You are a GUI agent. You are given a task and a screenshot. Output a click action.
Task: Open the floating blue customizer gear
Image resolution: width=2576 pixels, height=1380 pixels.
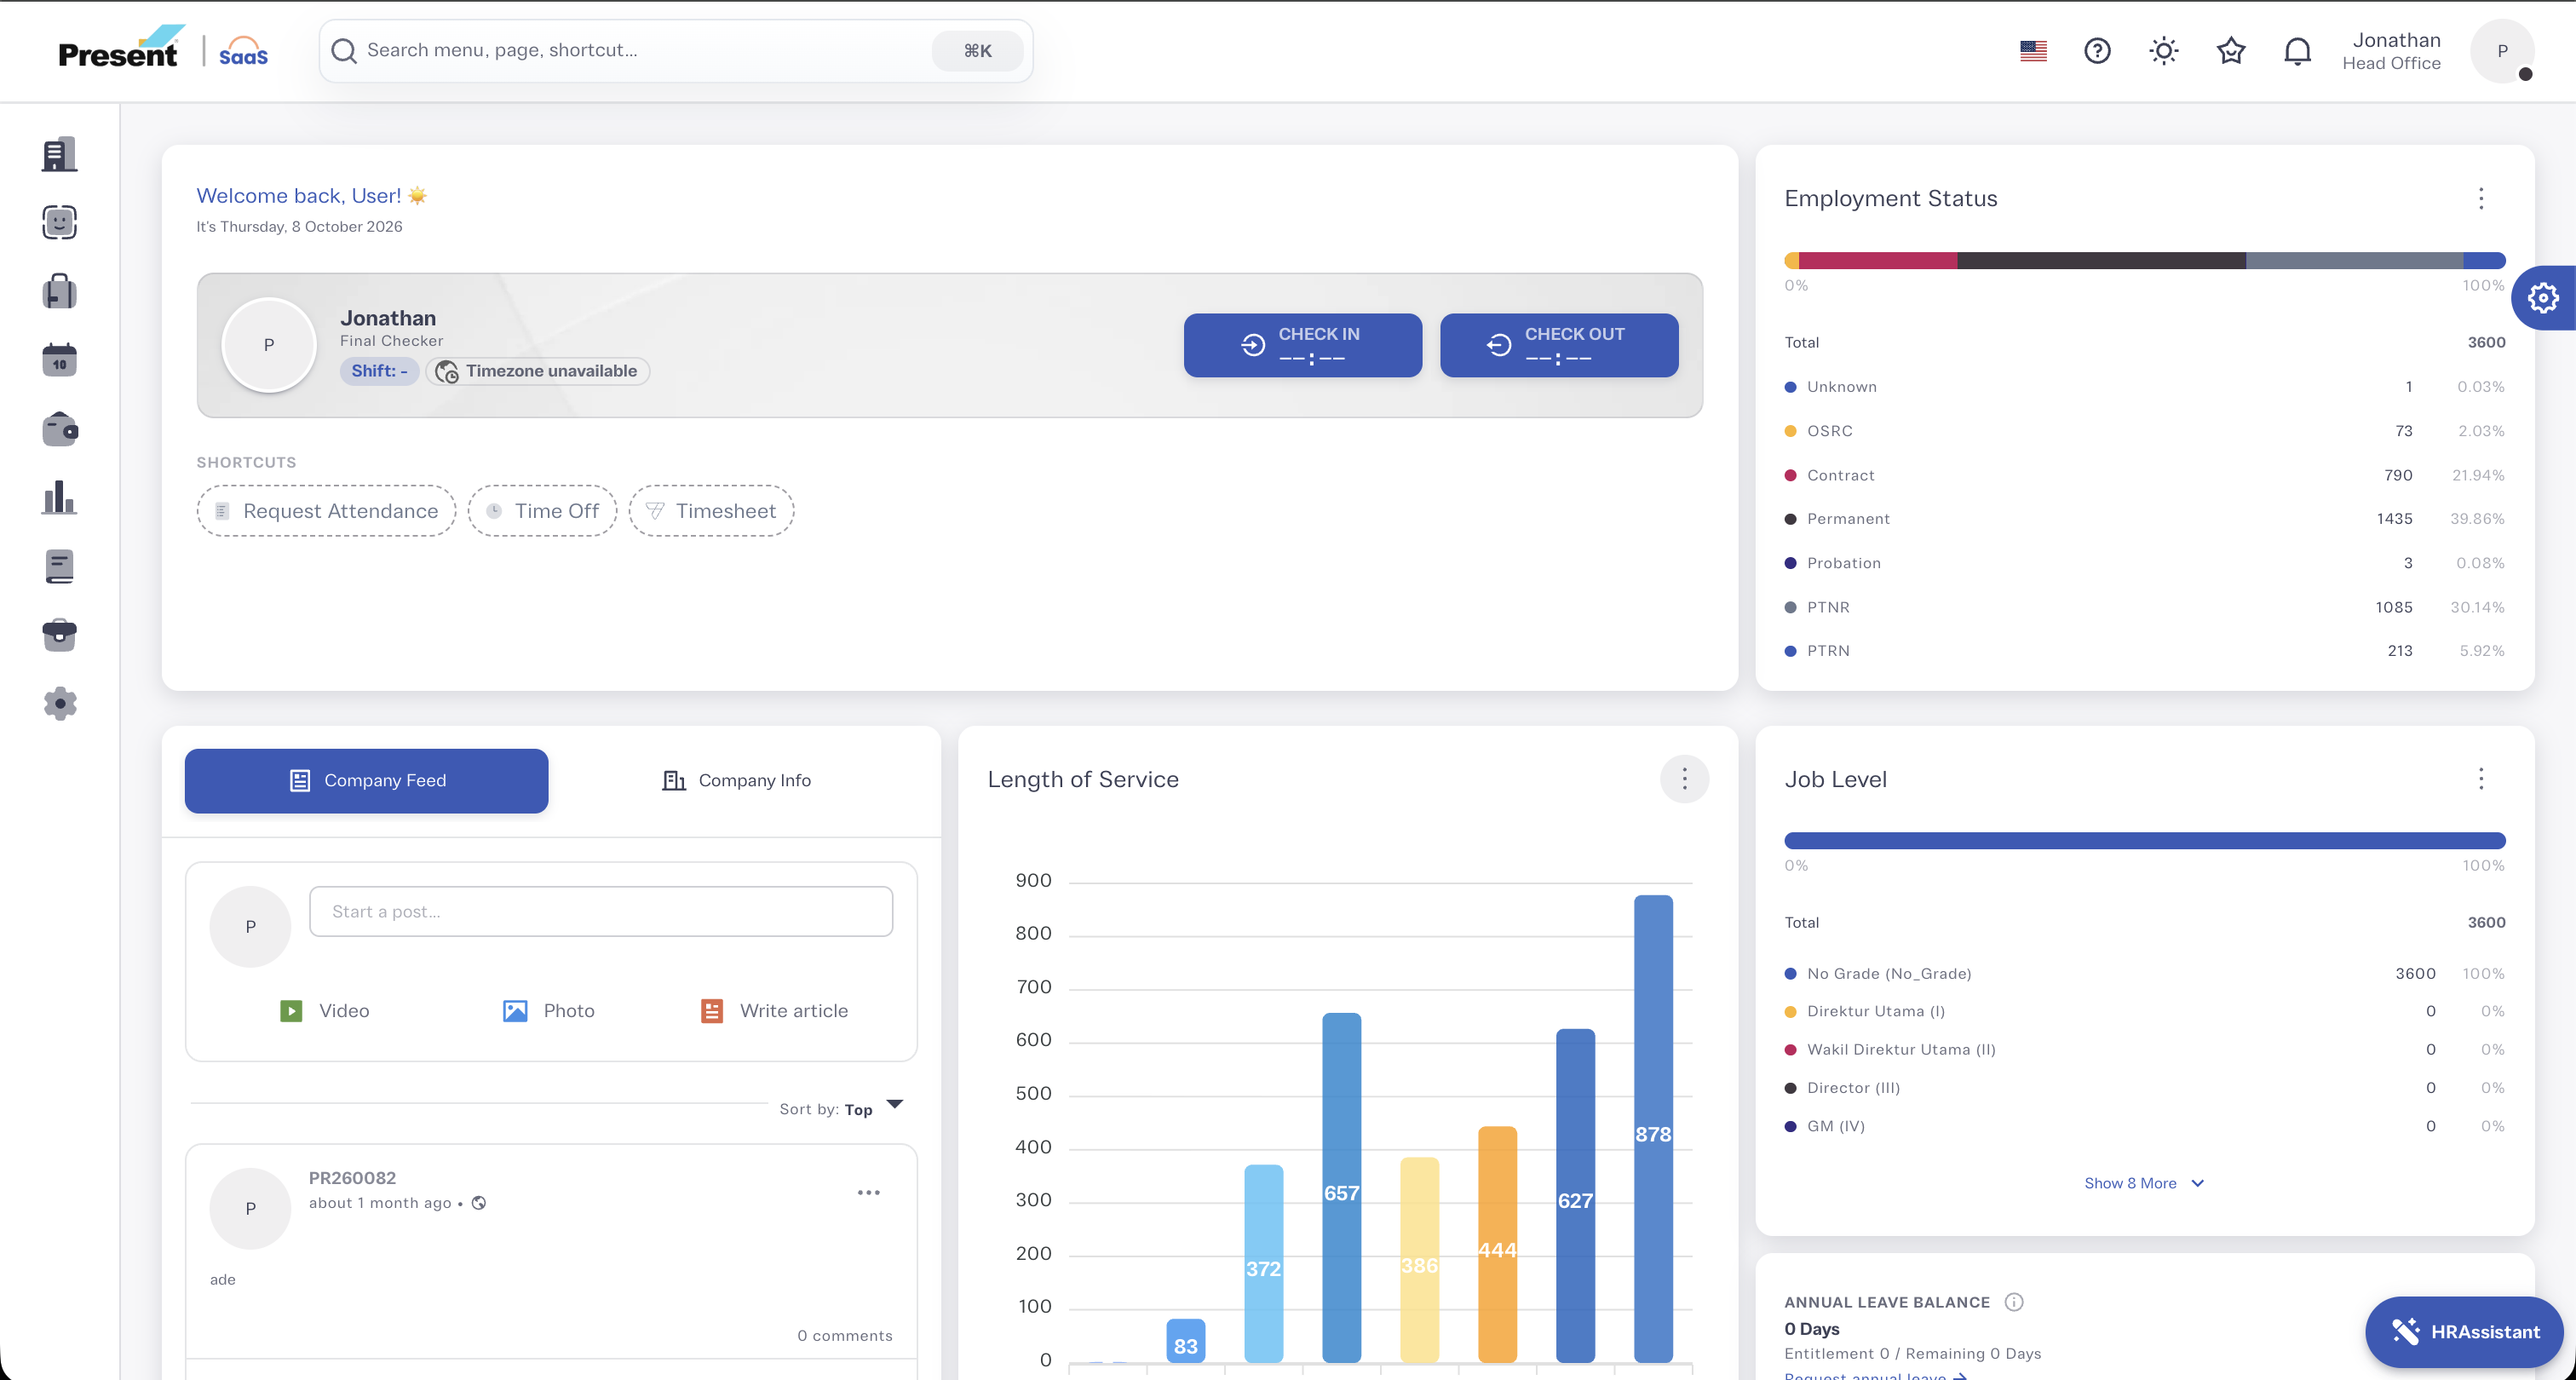click(2543, 297)
